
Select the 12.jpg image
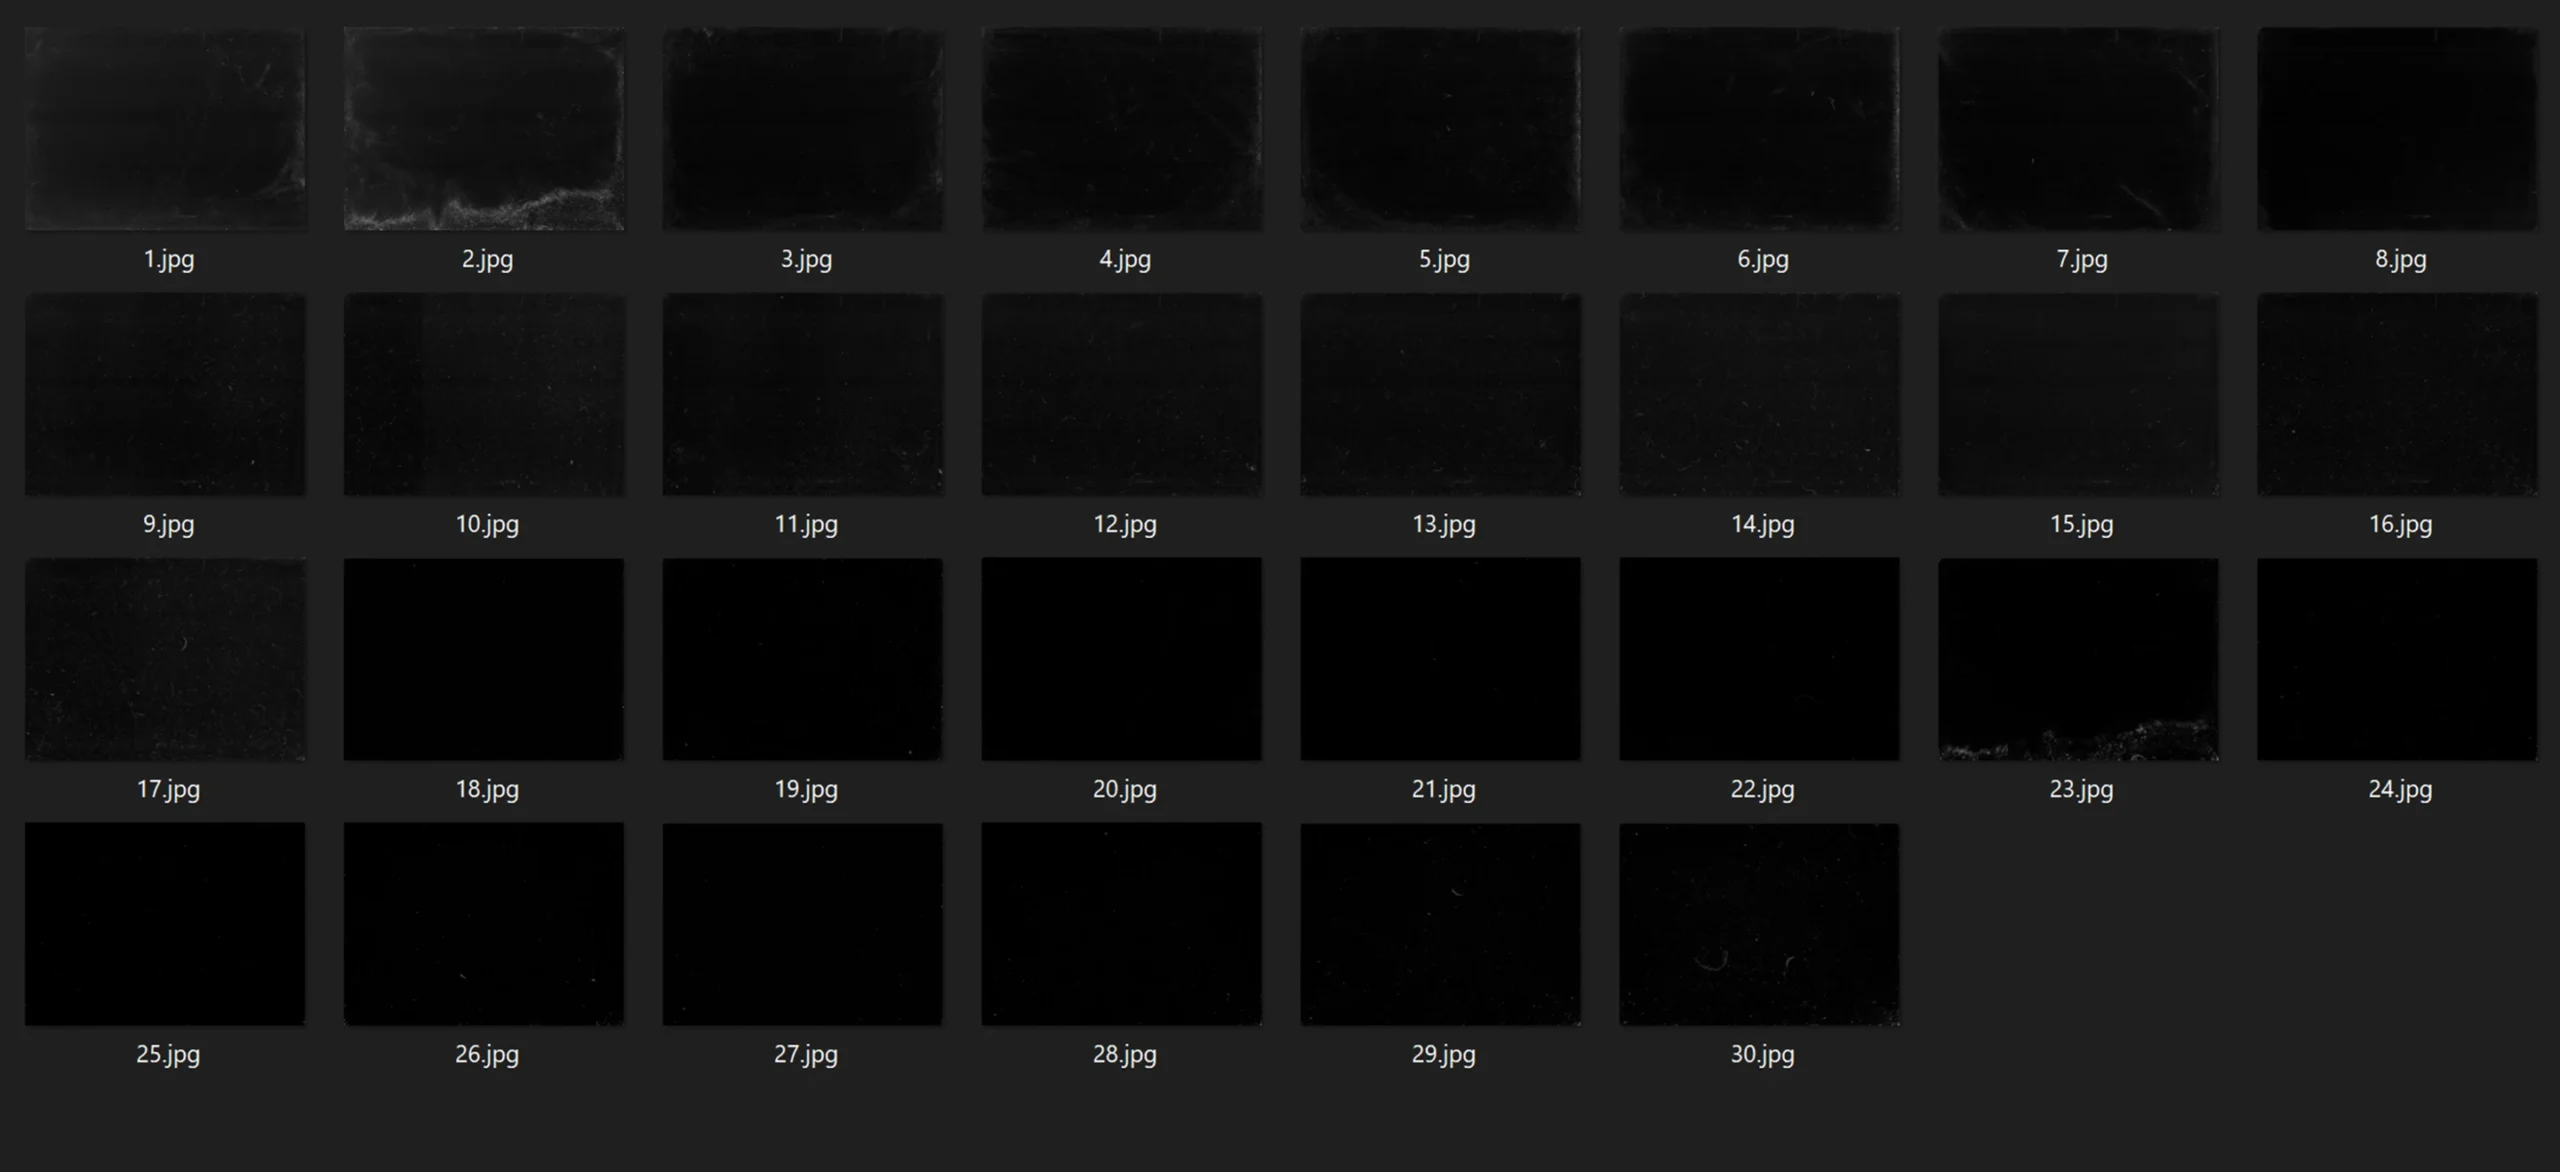click(x=1122, y=394)
